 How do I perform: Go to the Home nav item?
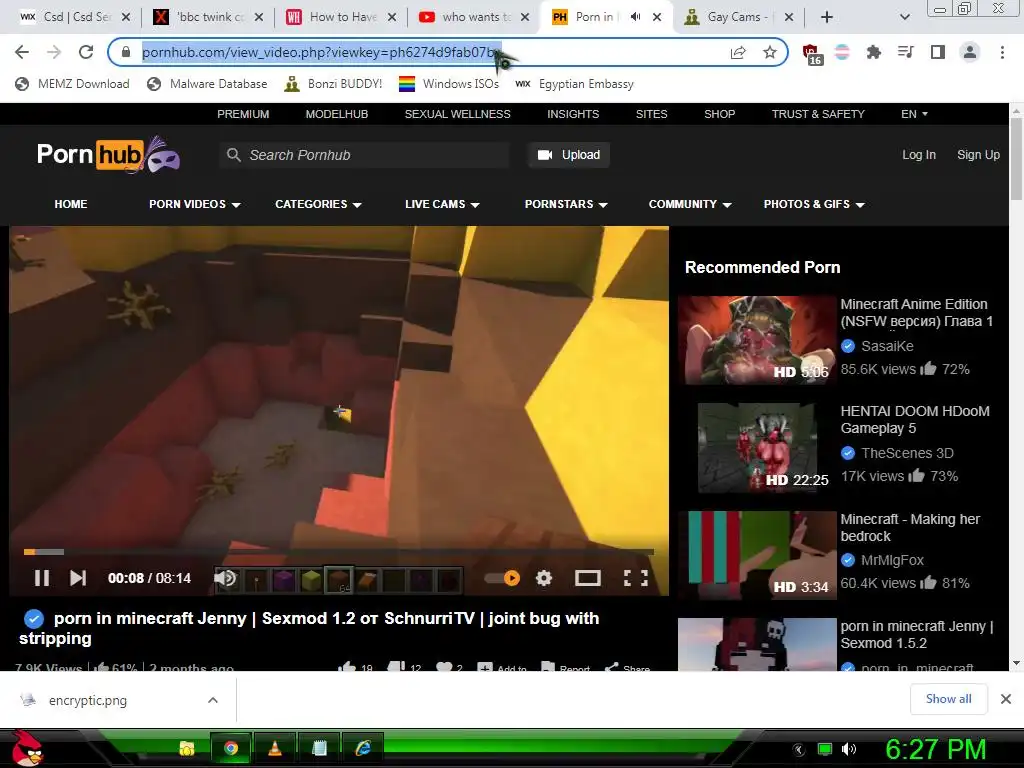(71, 204)
